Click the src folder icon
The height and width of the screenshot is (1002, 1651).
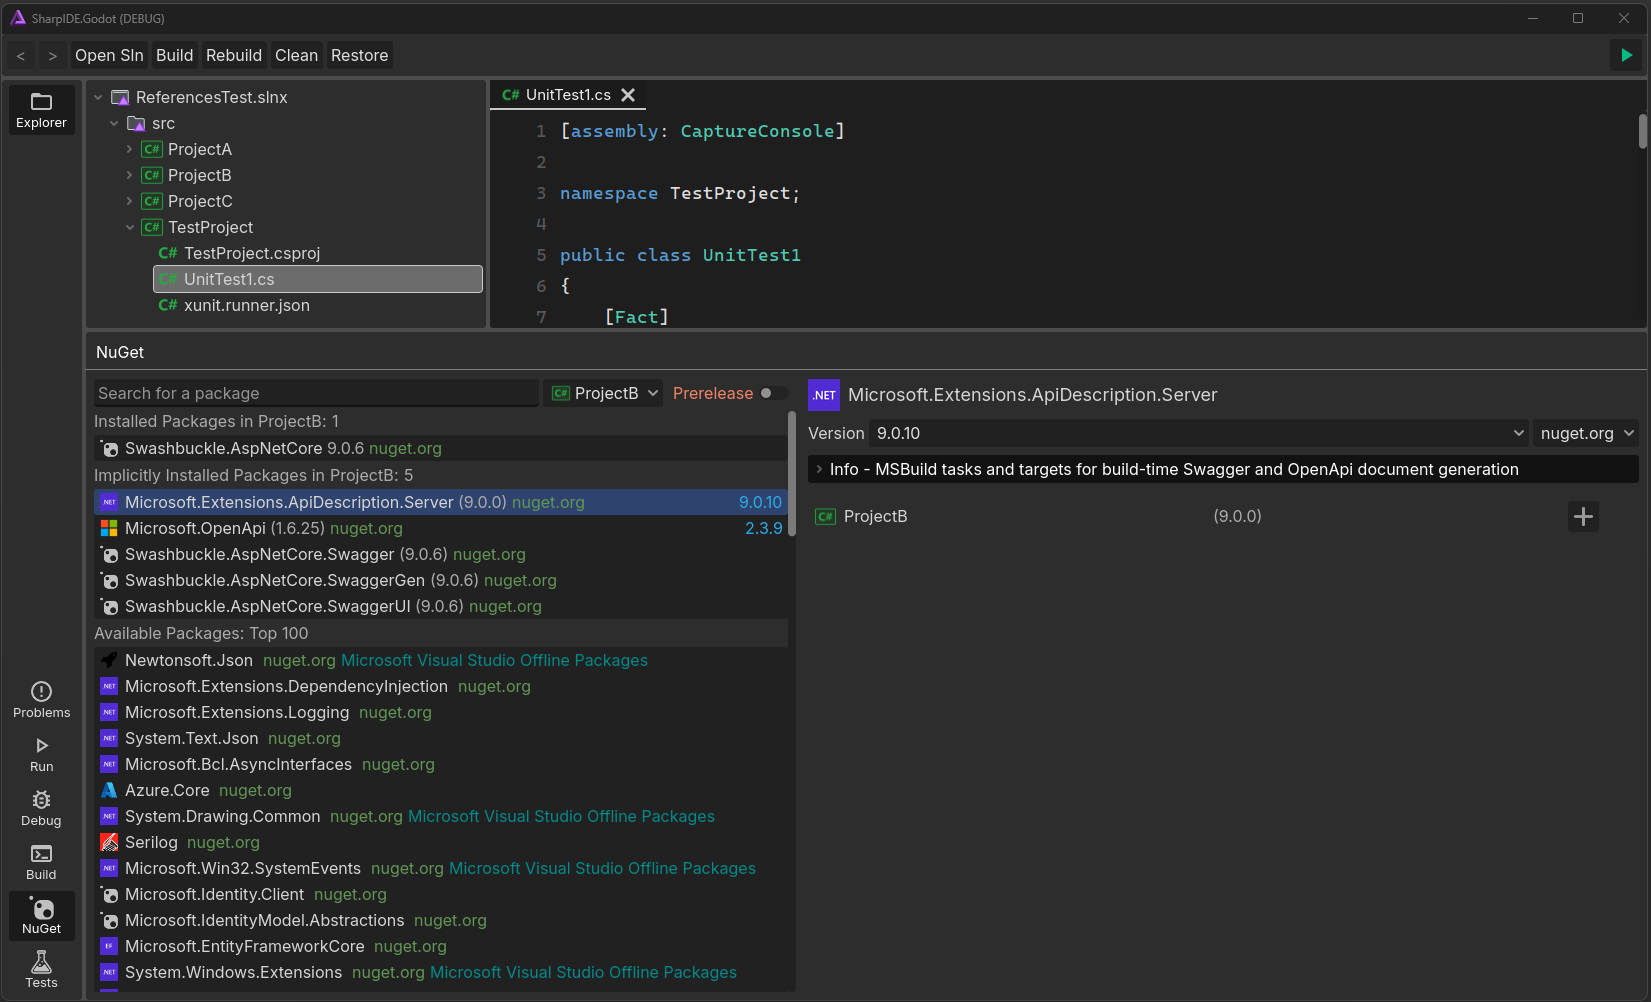(x=137, y=123)
